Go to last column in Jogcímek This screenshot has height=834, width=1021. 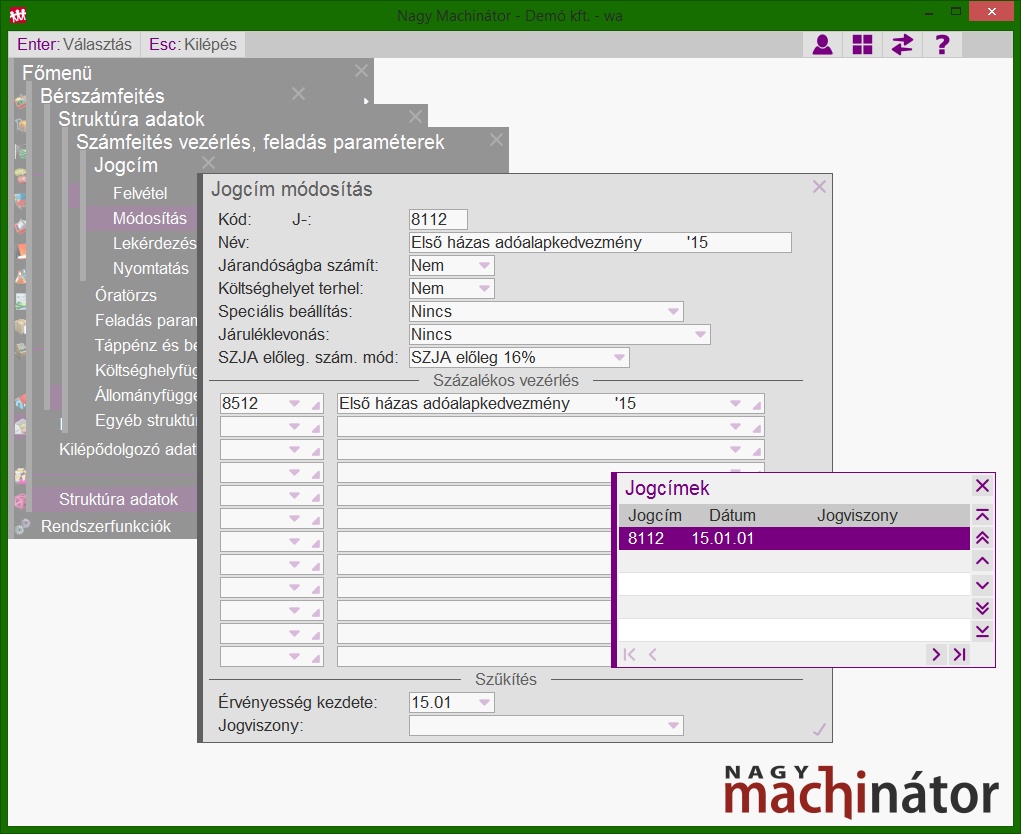tap(959, 654)
